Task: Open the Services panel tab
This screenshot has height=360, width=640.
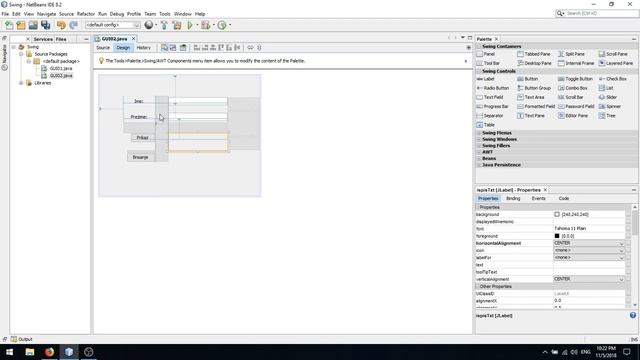Action: click(43, 39)
